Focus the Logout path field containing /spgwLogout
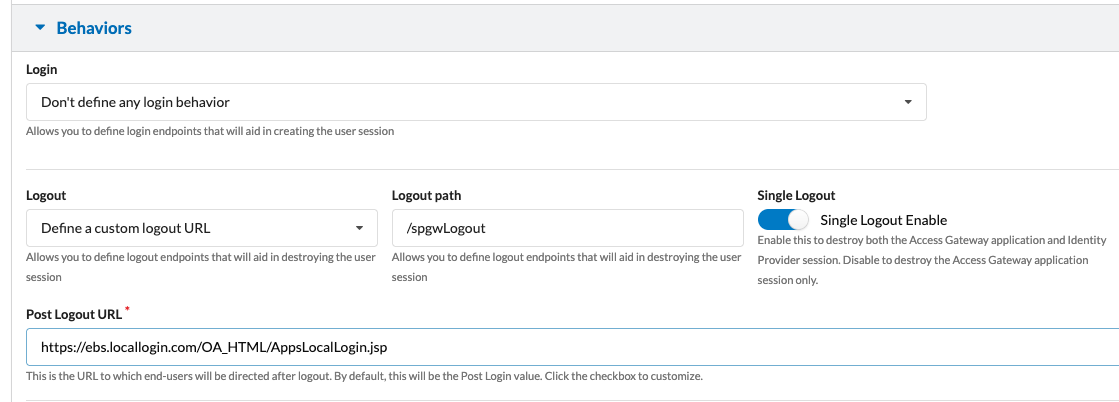 [567, 228]
